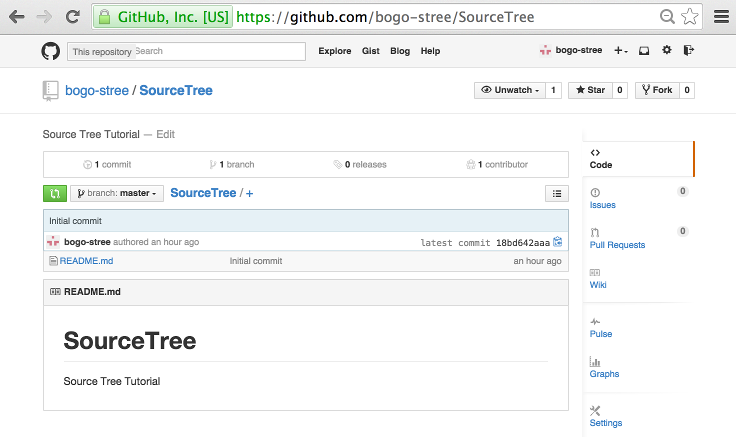This screenshot has width=736, height=437.
Task: Click the Settings tools icon in sidebar
Action: coord(595,411)
